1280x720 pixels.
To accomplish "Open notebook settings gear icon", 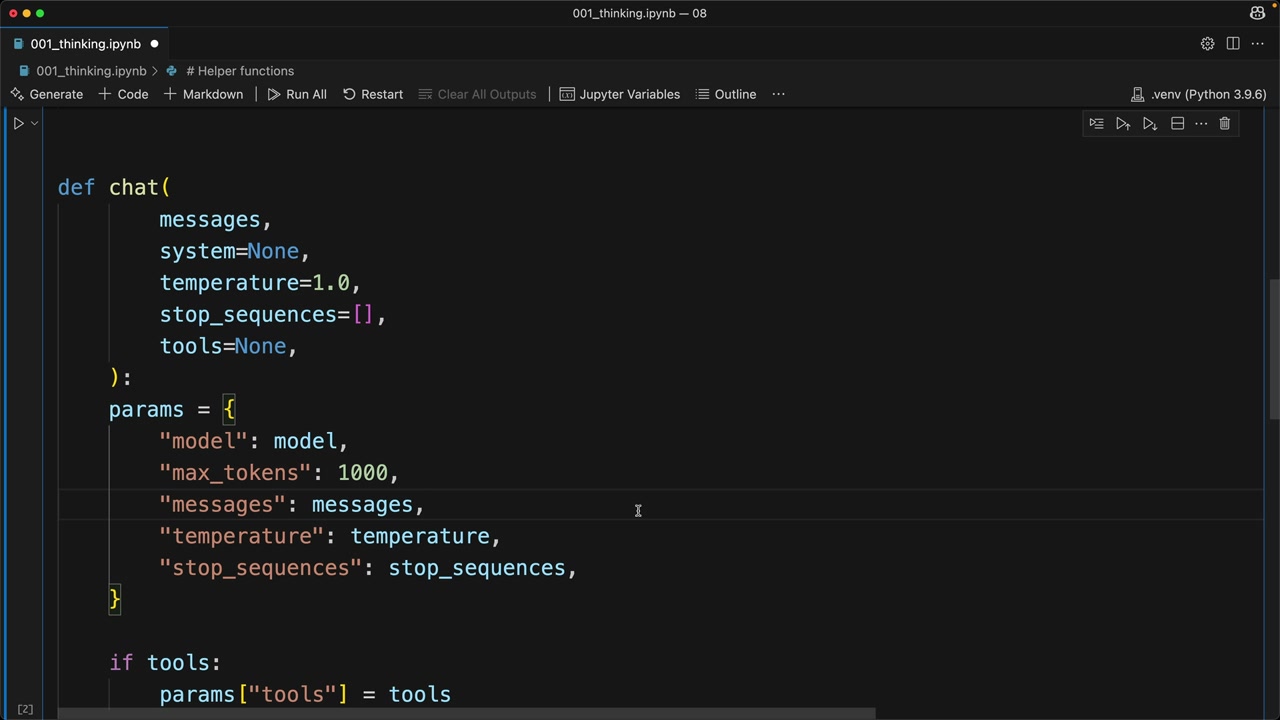I will [x=1207, y=44].
